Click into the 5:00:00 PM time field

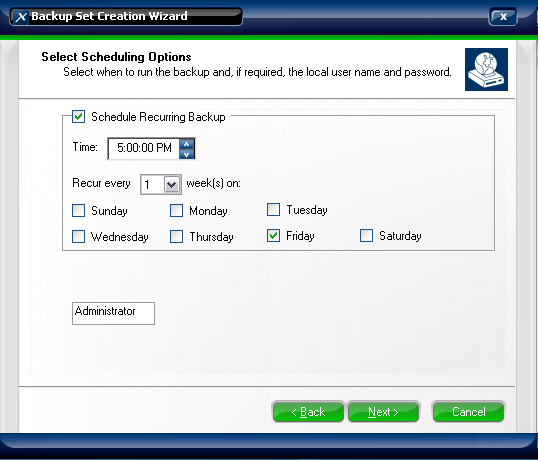click(143, 148)
